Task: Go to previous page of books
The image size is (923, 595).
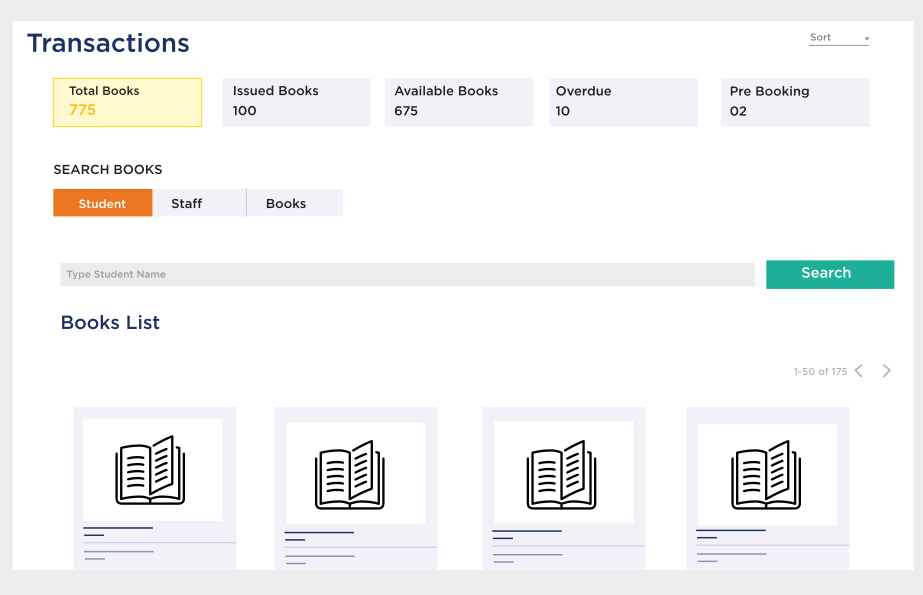Action: (858, 371)
